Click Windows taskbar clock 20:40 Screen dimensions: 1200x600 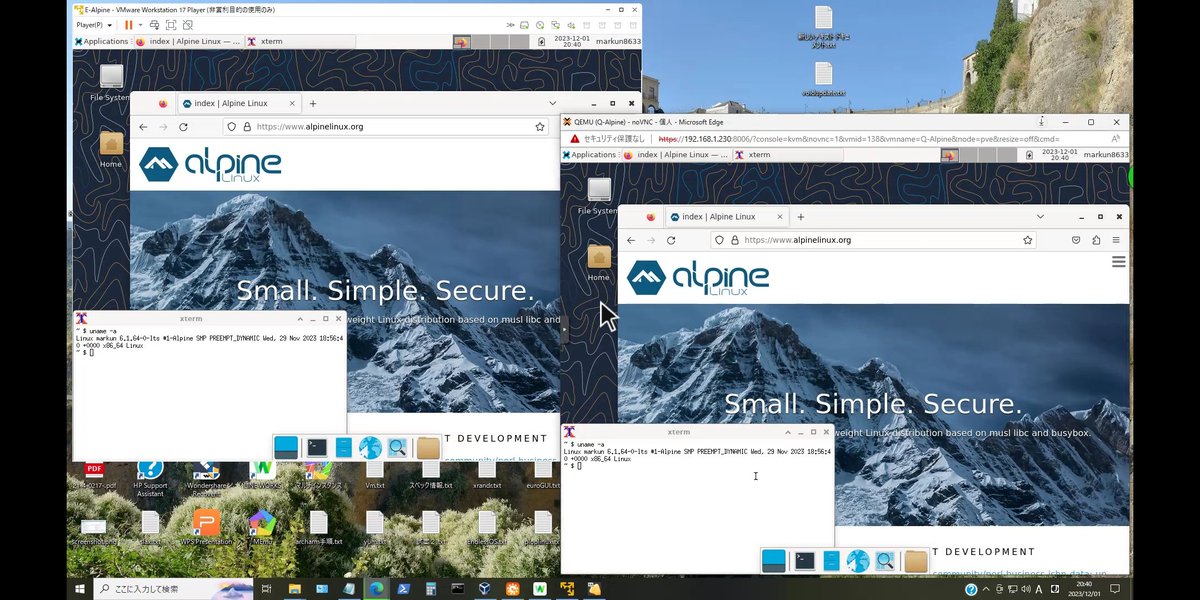click(x=1085, y=589)
